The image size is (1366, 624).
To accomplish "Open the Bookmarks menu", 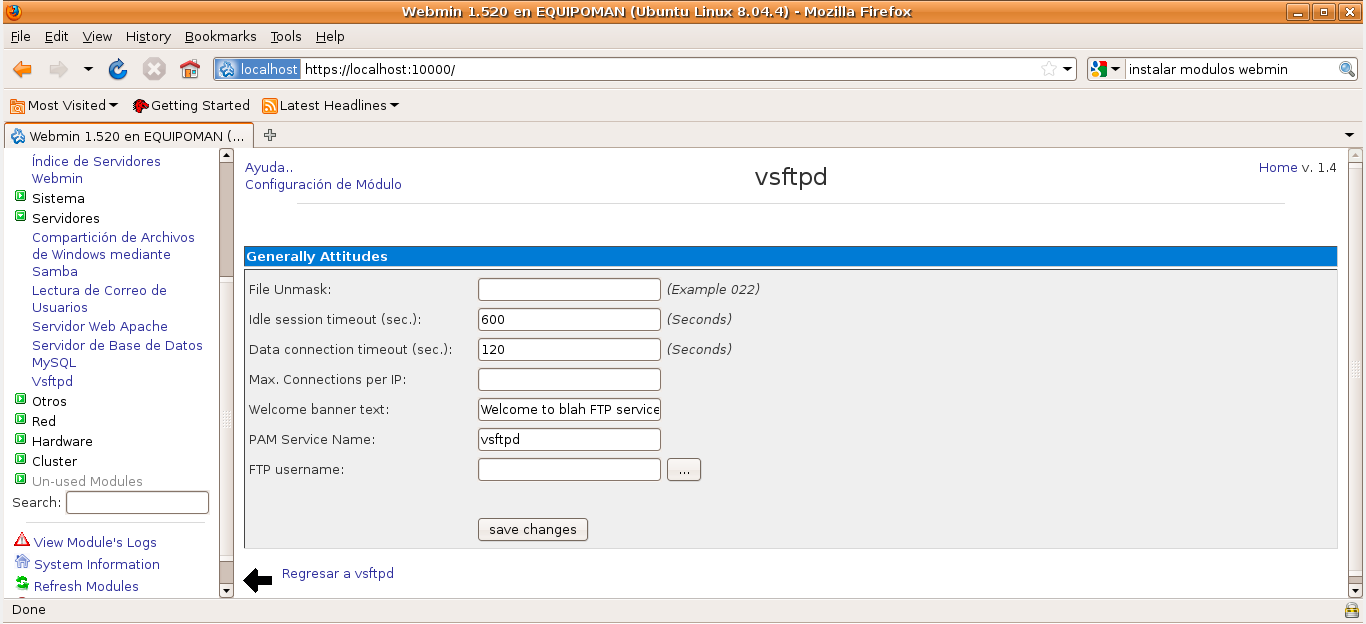I will [x=220, y=36].
